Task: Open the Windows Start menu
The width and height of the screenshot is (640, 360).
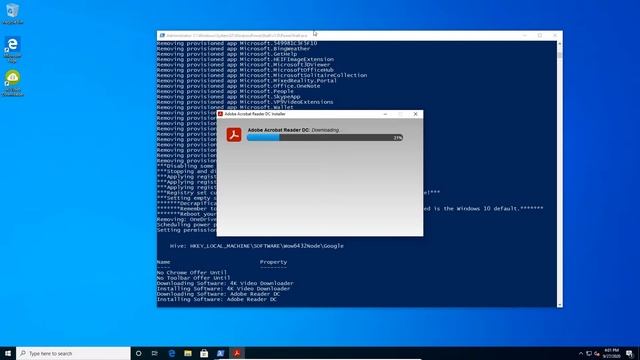Action: click(x=8, y=353)
